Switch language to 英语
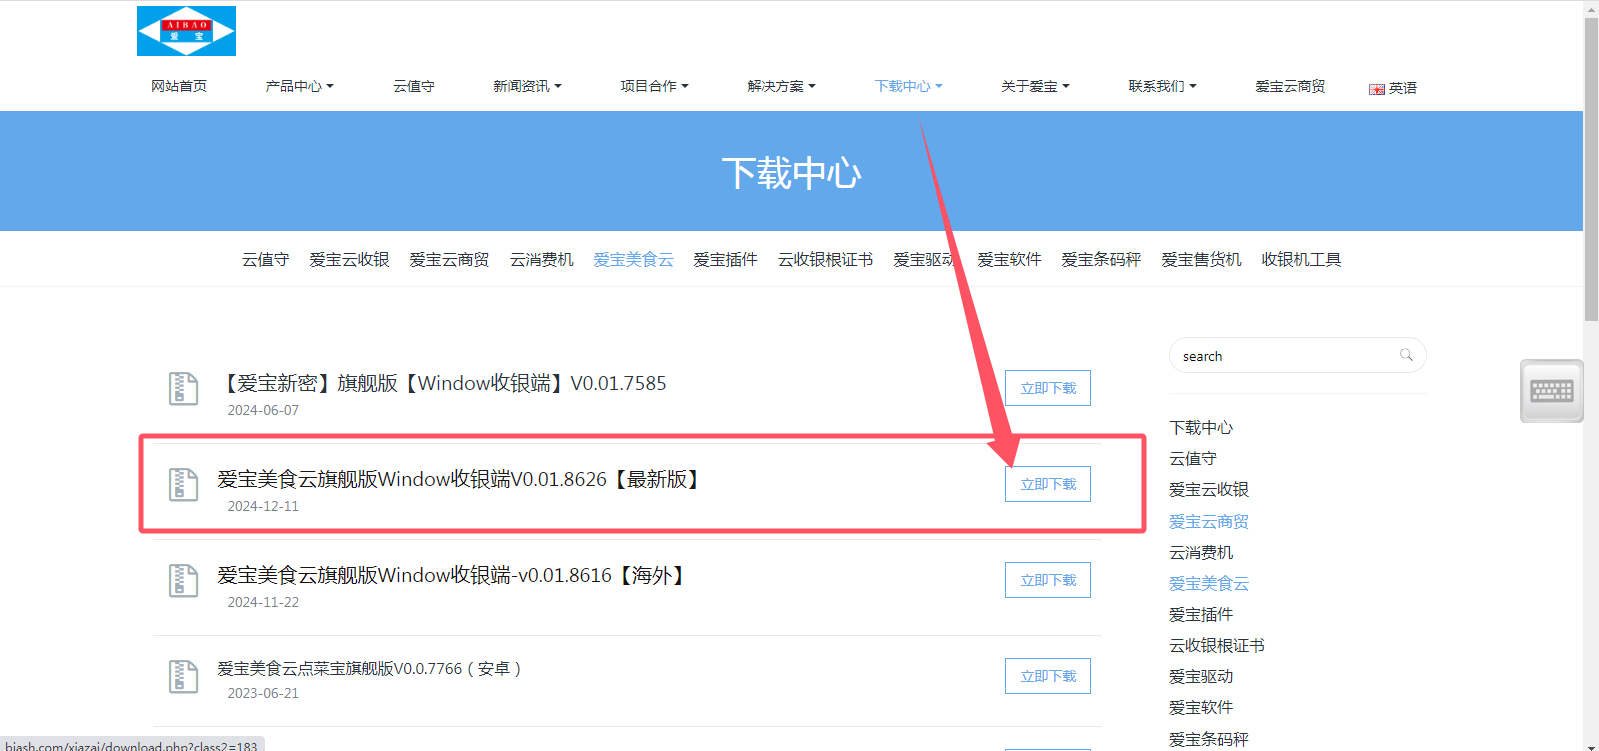 click(x=1402, y=88)
